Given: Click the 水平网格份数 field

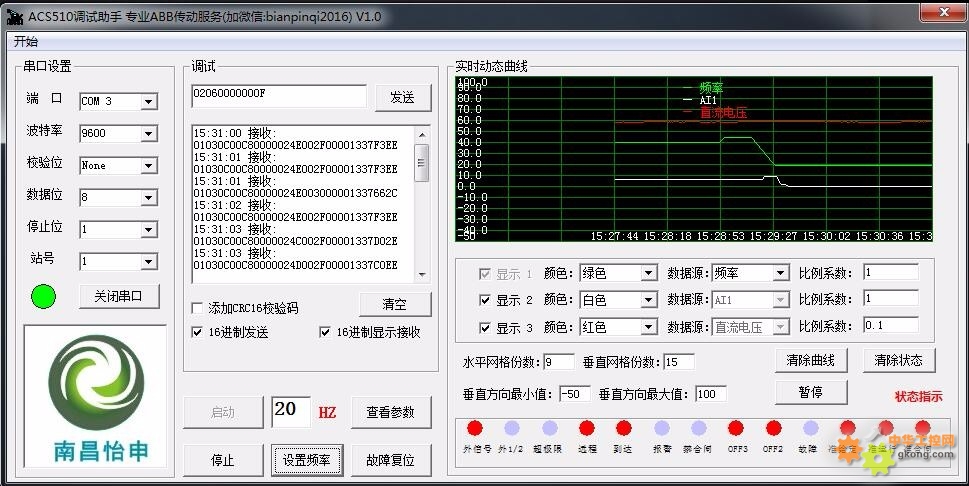Looking at the screenshot, I should pyautogui.click(x=559, y=362).
